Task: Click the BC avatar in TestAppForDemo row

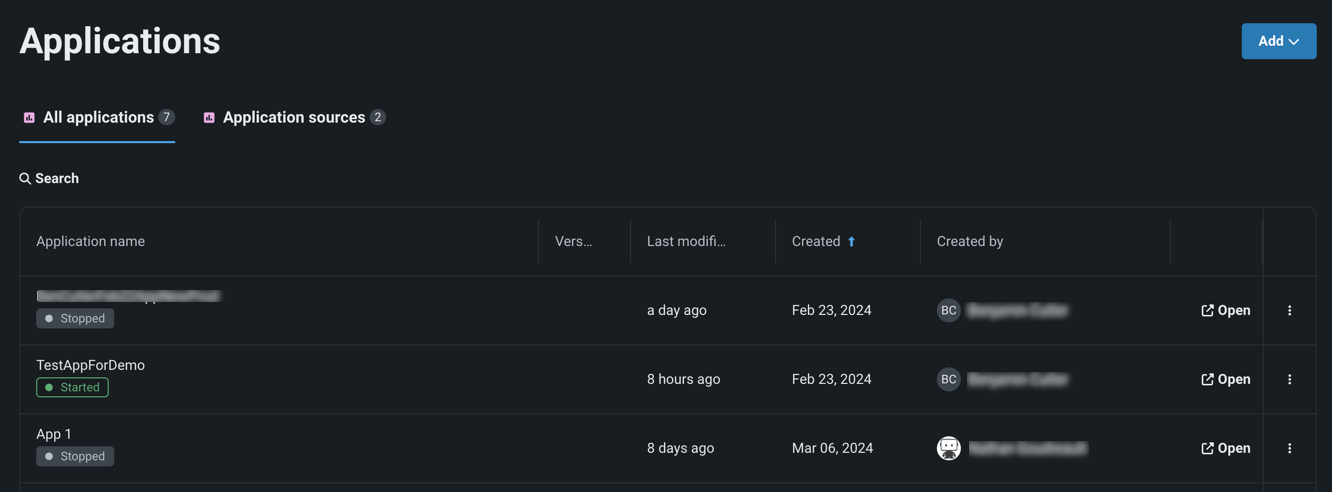Action: tap(948, 380)
